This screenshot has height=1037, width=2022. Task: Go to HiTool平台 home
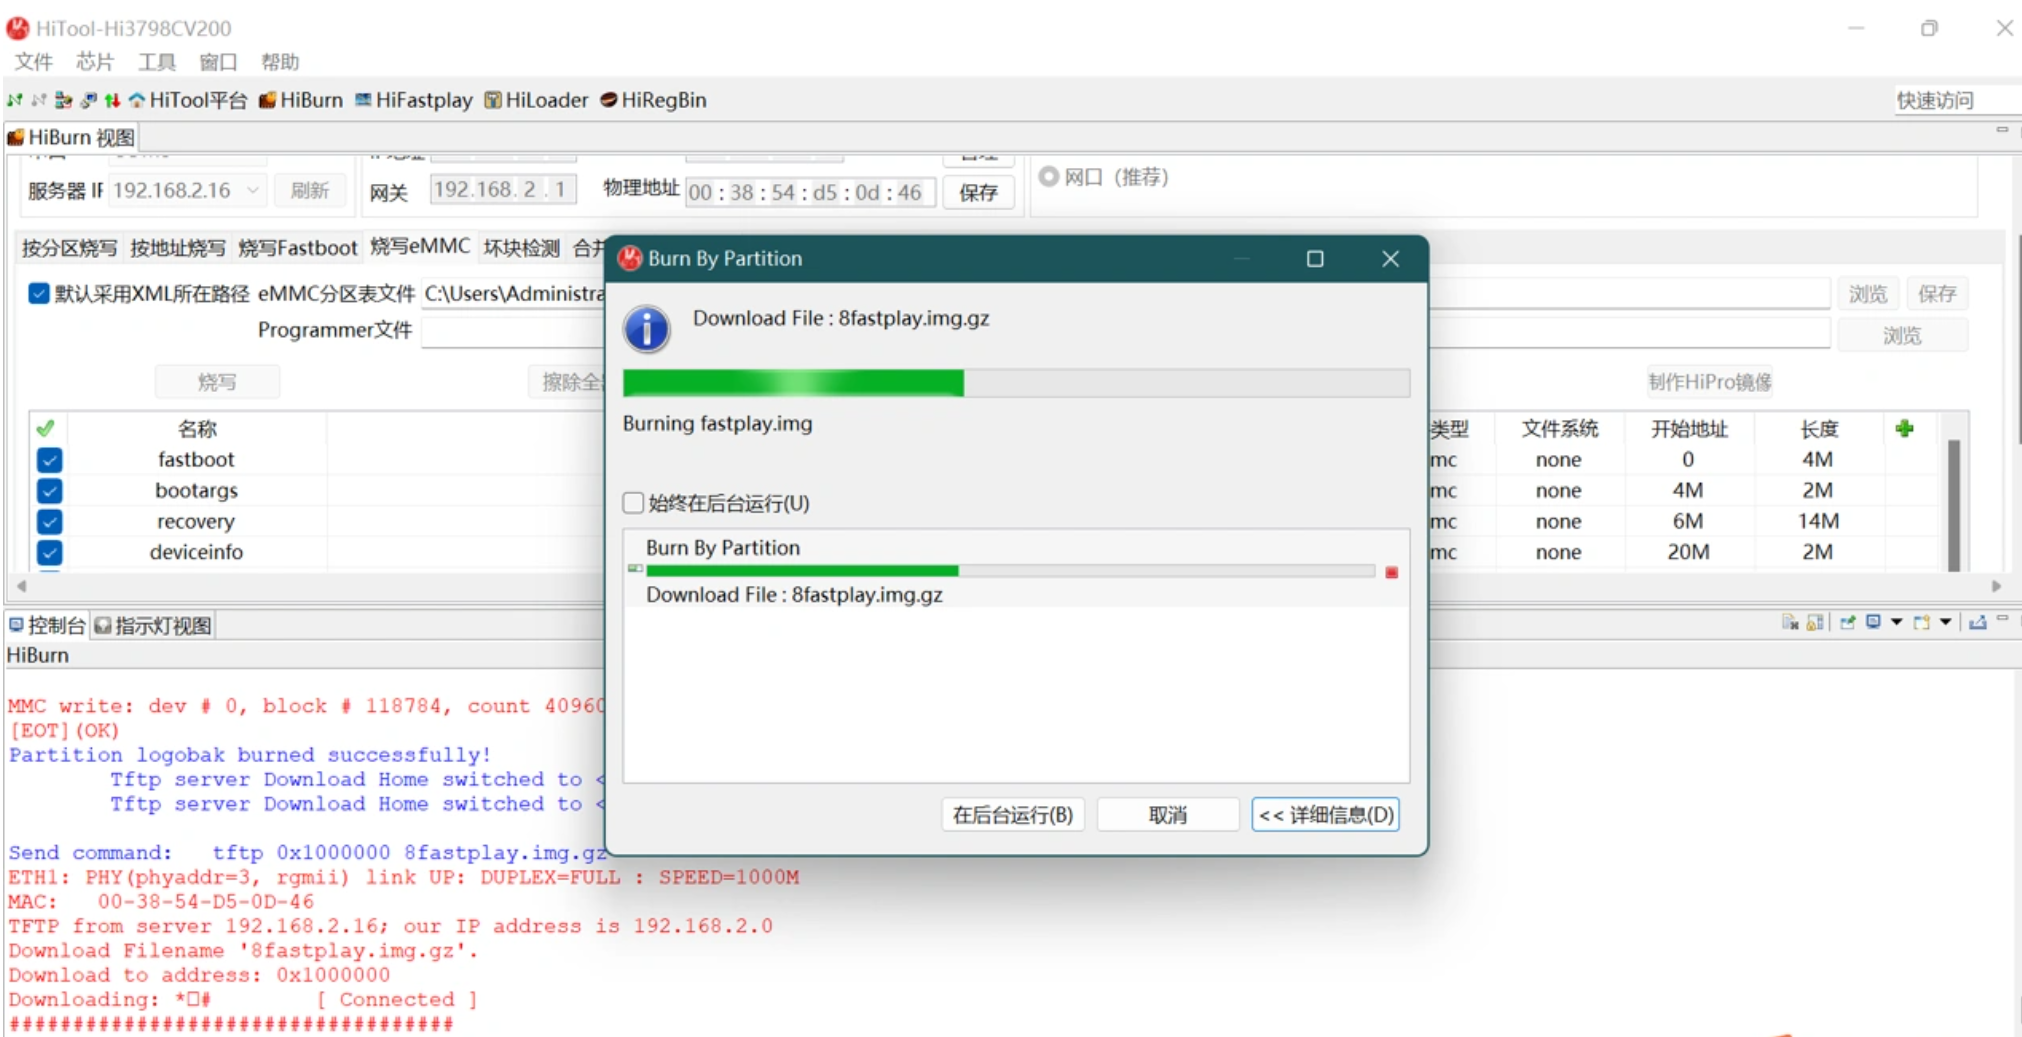189,100
